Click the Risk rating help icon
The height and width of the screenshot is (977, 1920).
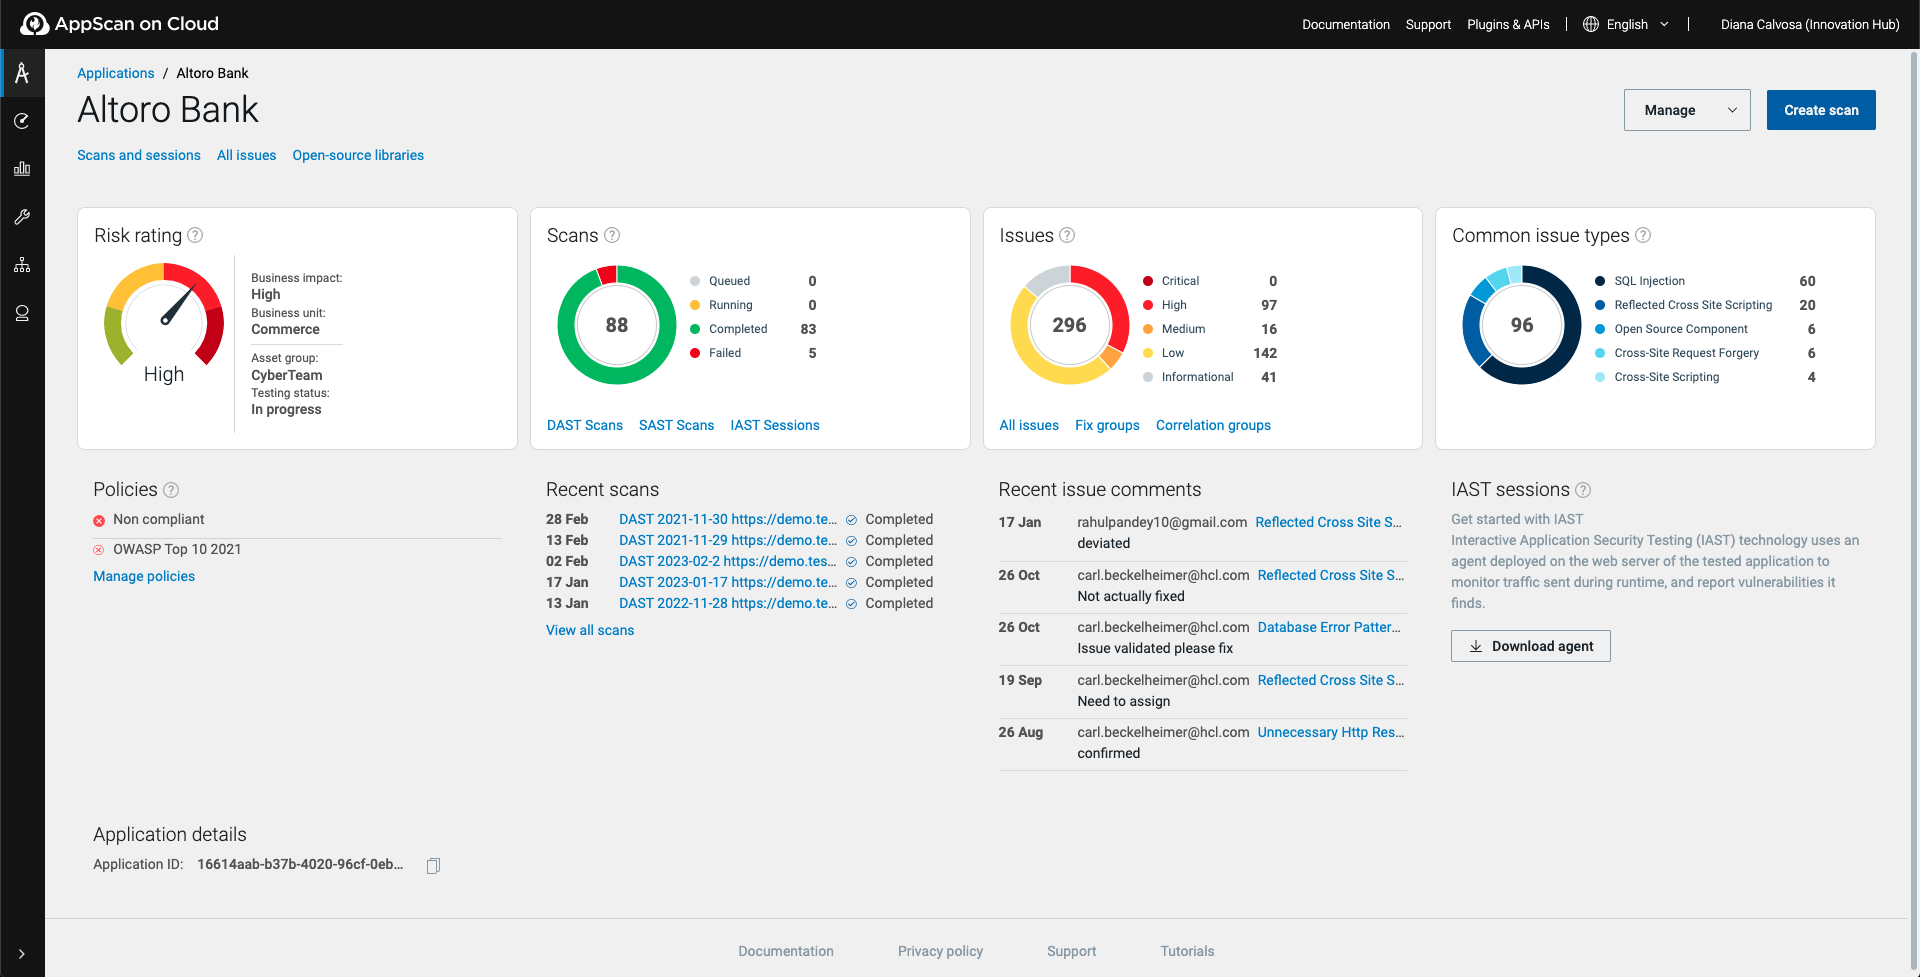point(196,235)
